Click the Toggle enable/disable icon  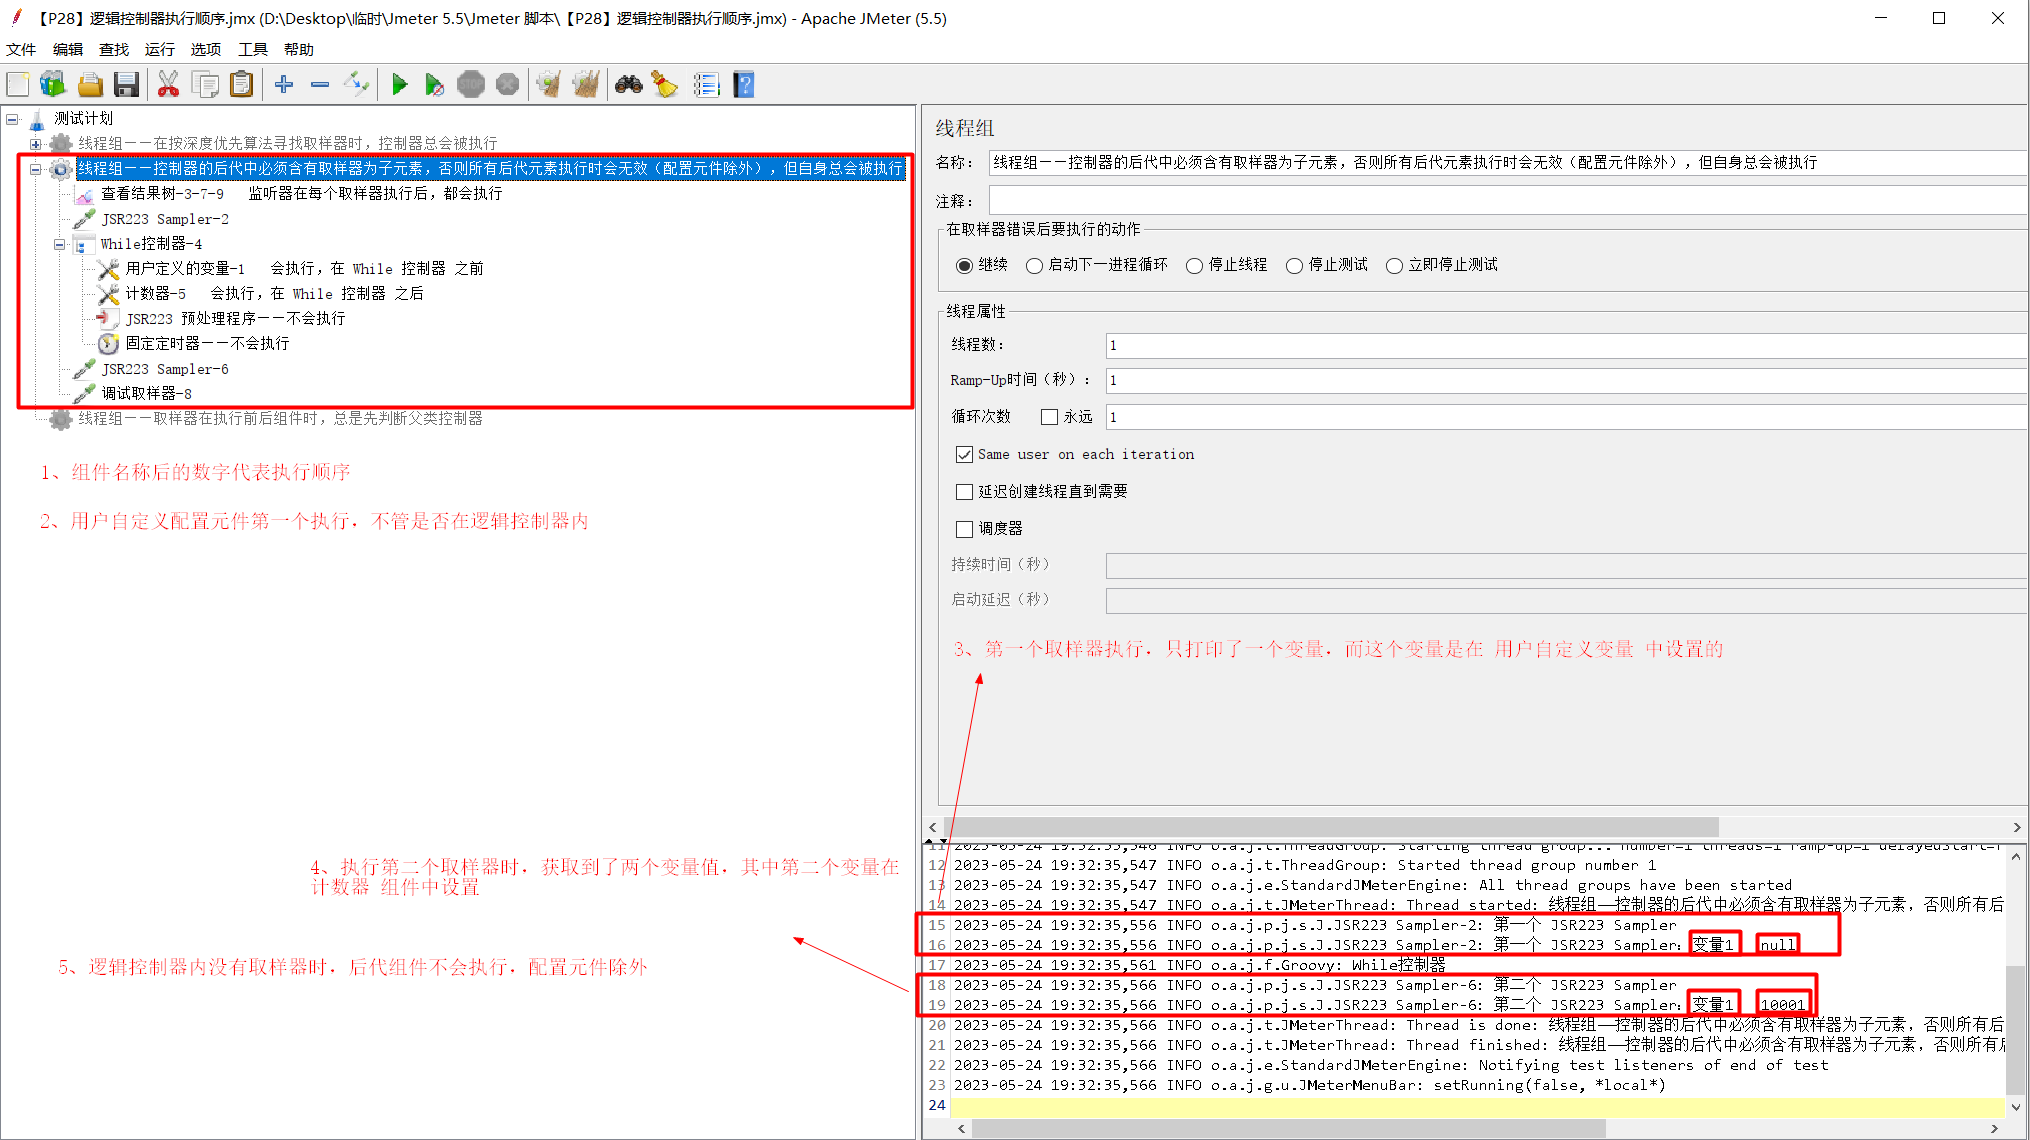pyautogui.click(x=356, y=85)
